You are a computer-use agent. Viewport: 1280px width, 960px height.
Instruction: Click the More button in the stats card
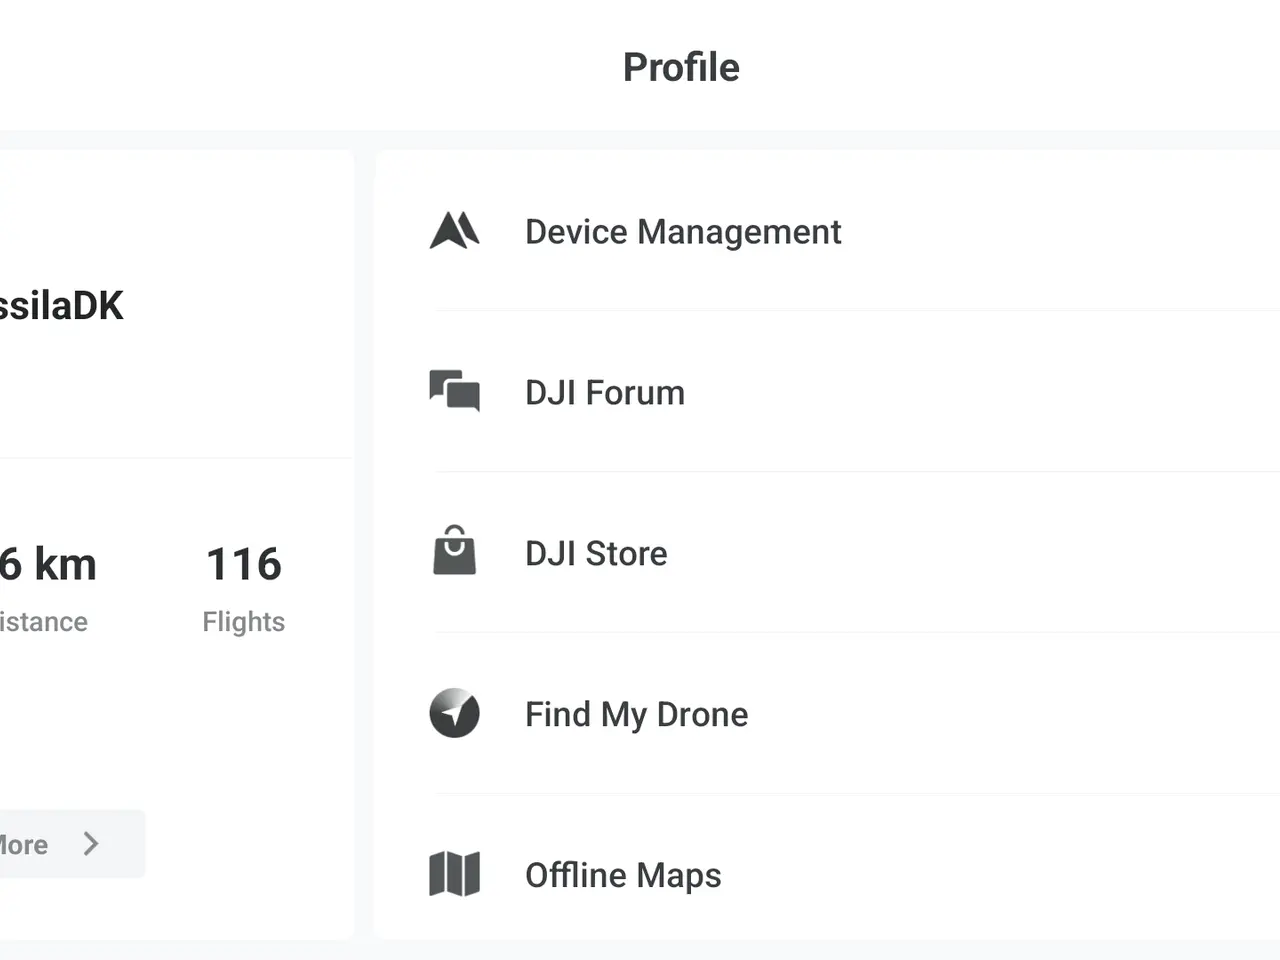[x=70, y=844]
